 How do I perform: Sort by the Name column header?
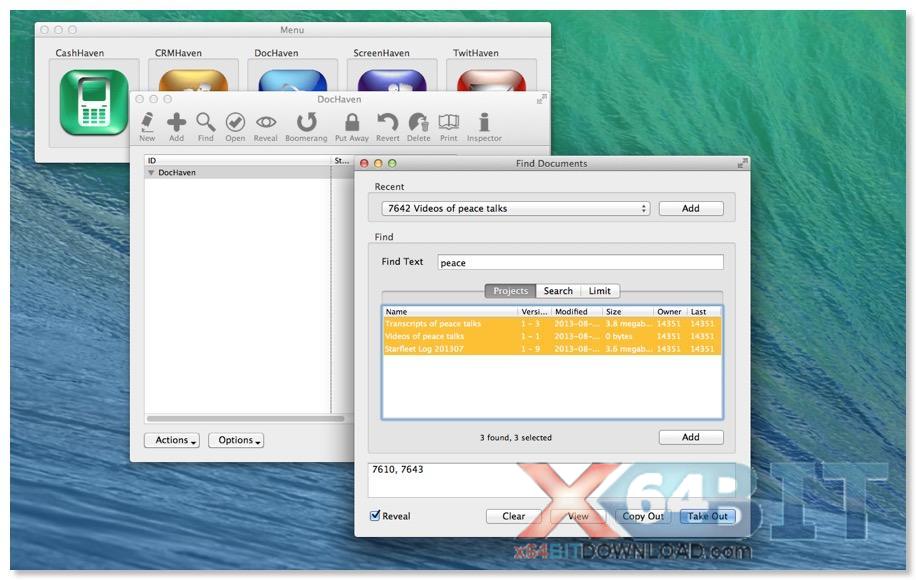[450, 312]
